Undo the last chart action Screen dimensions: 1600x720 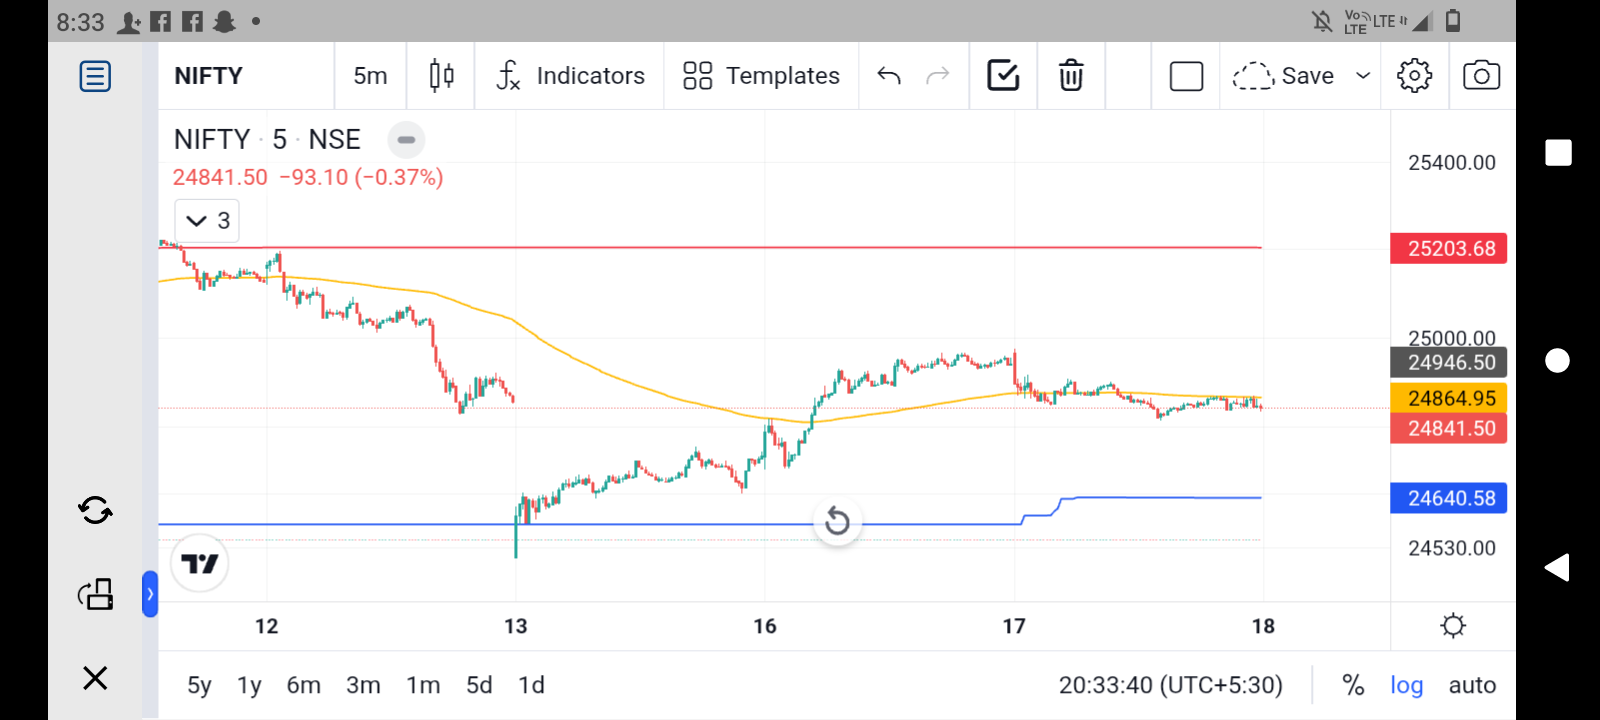(x=889, y=76)
